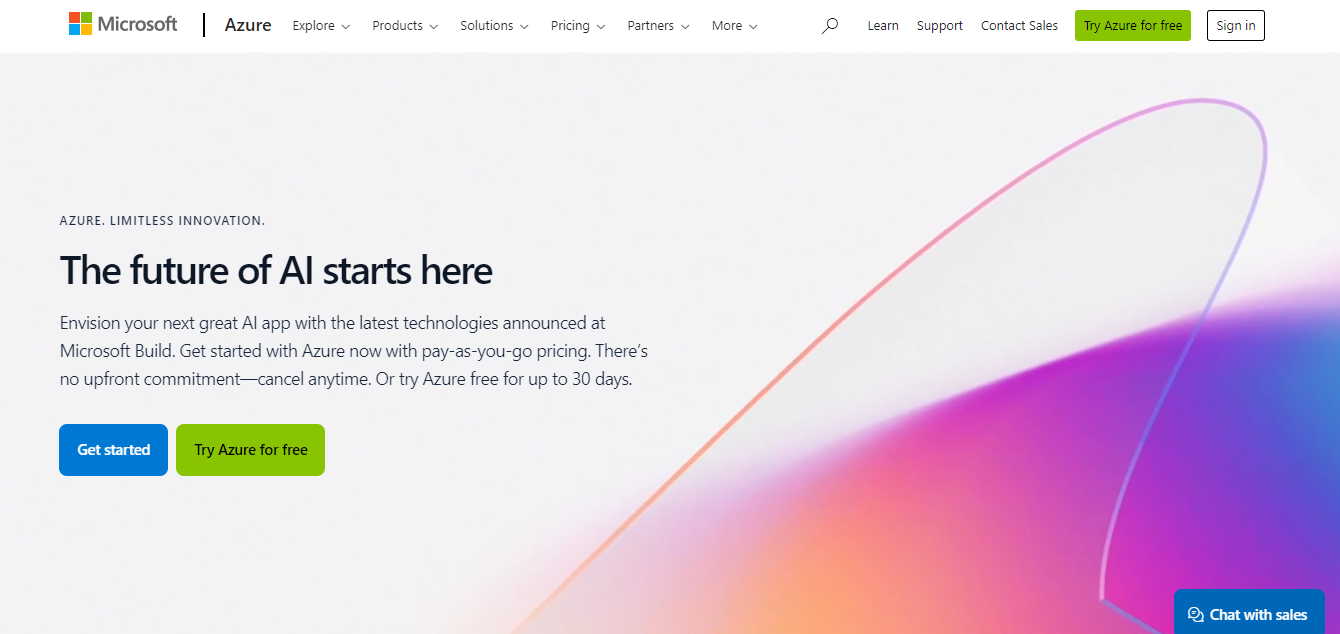This screenshot has height=634, width=1340.
Task: Click the chevron next to Explore
Action: [345, 27]
